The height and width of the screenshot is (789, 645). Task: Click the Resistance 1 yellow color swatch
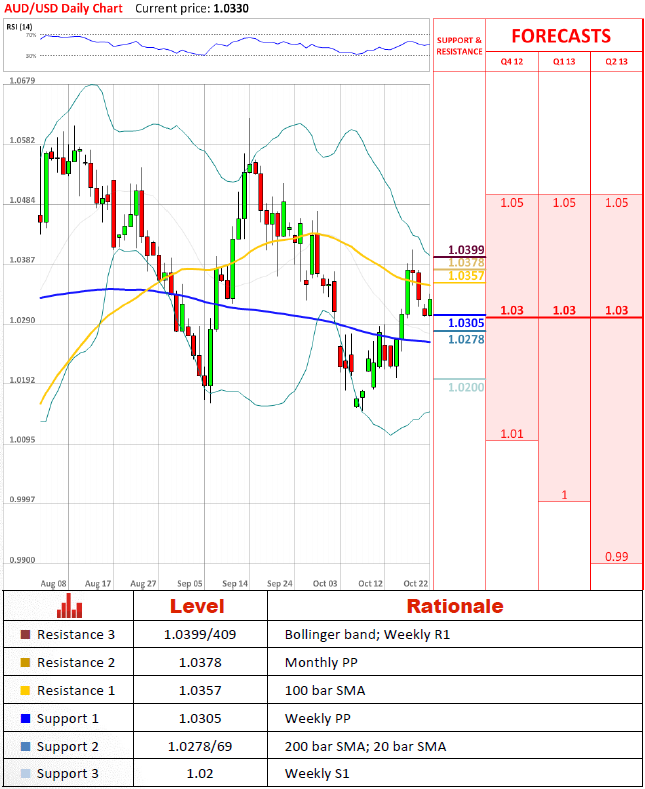tap(25, 691)
